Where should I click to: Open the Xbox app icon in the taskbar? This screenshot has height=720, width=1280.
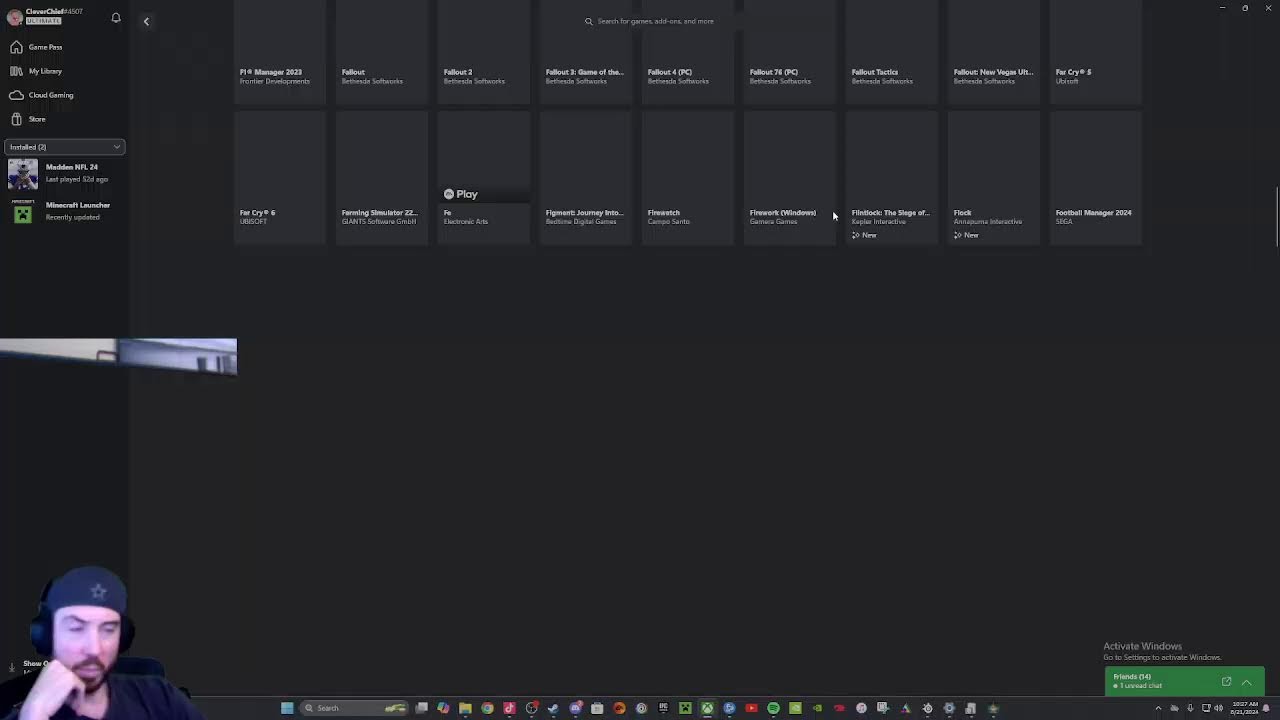(x=707, y=708)
